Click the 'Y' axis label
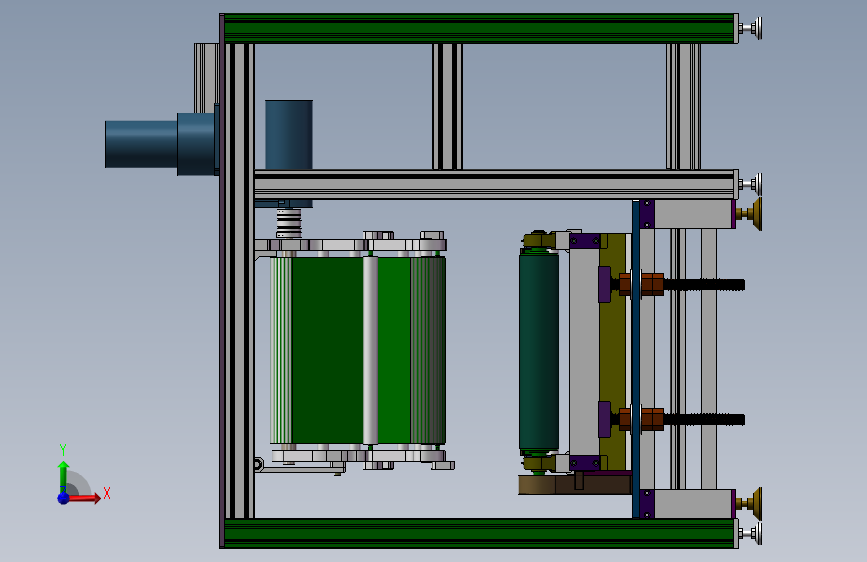 click(63, 450)
